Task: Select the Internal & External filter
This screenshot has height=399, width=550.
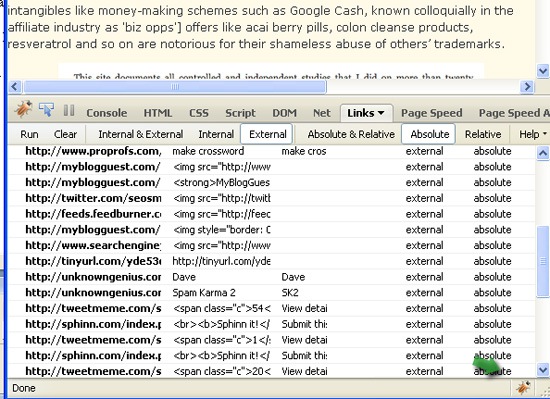Action: tap(141, 134)
